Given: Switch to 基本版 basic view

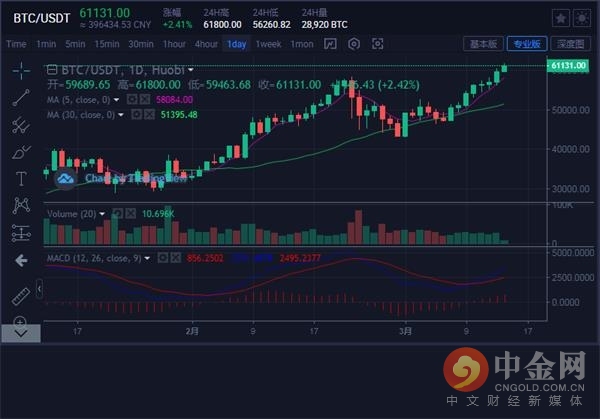Looking at the screenshot, I should [x=483, y=44].
